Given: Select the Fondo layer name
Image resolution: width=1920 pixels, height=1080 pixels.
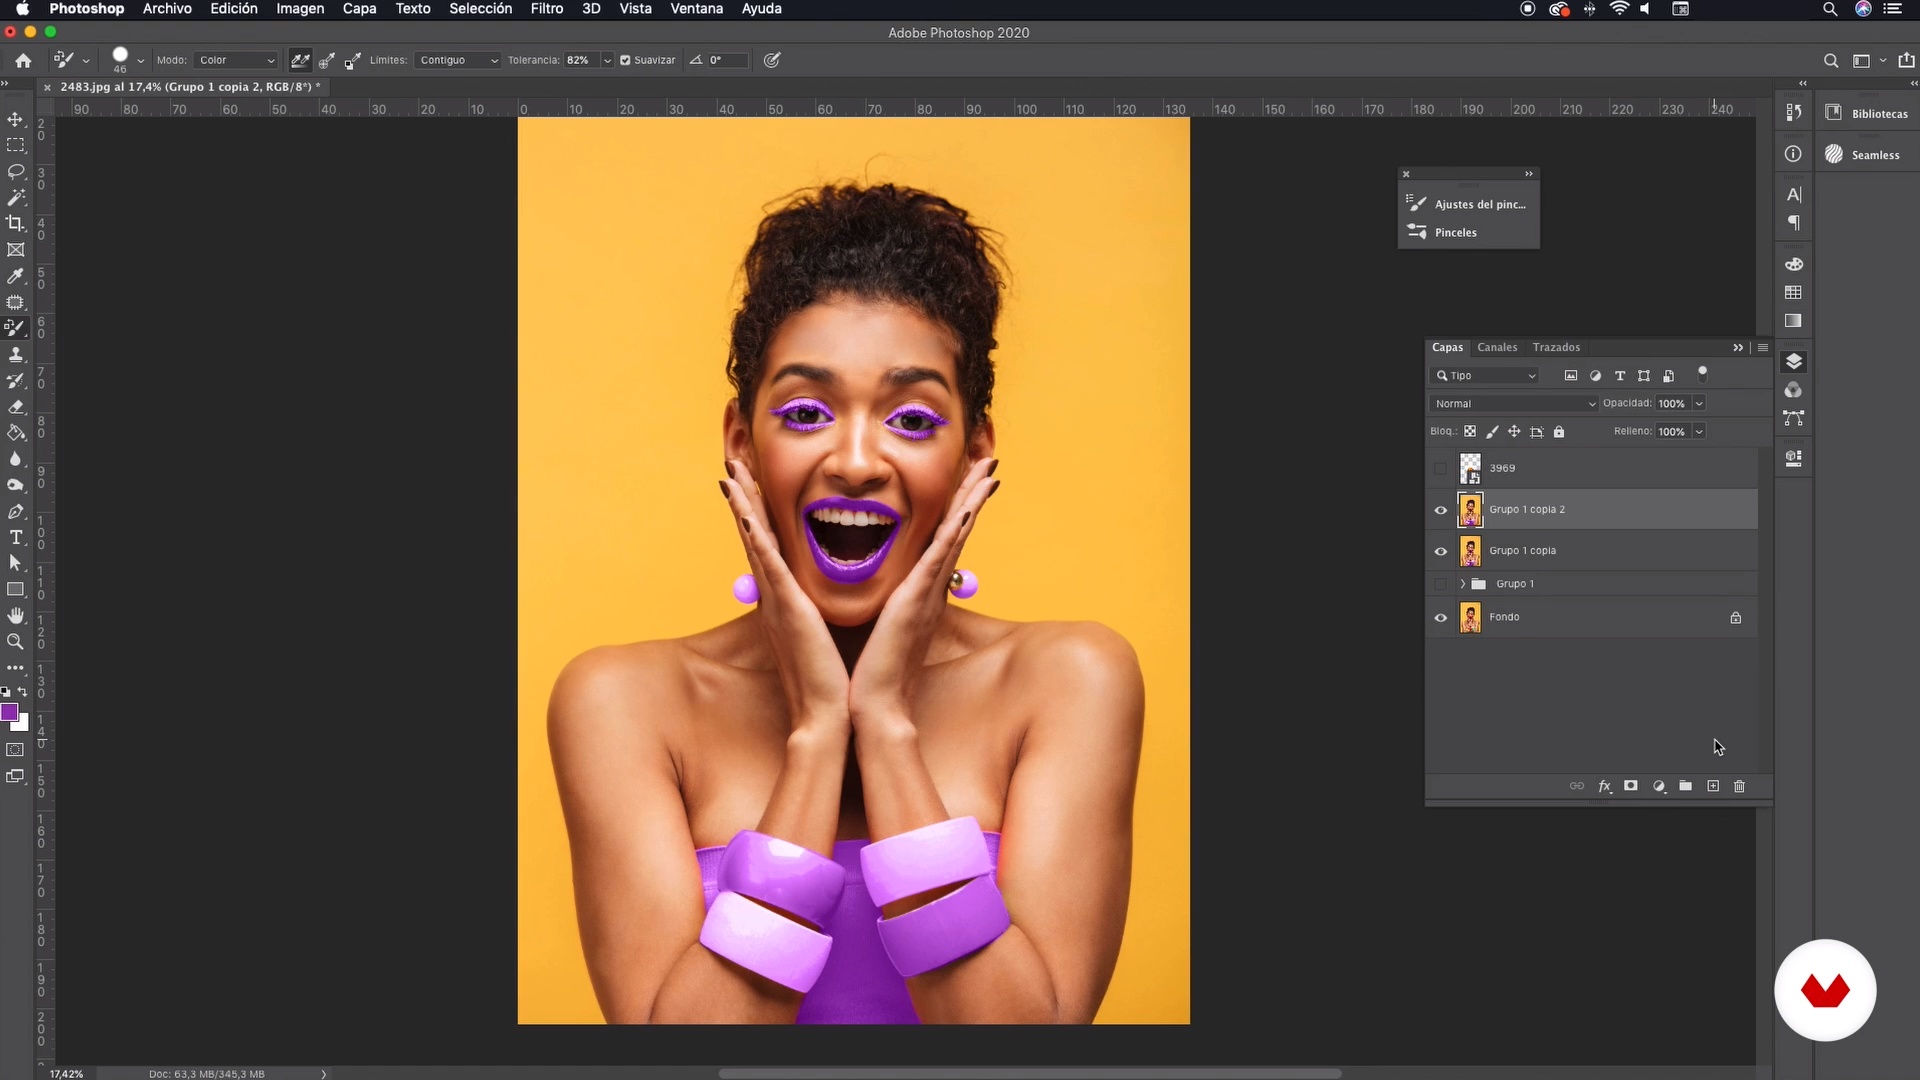Looking at the screenshot, I should pos(1504,618).
